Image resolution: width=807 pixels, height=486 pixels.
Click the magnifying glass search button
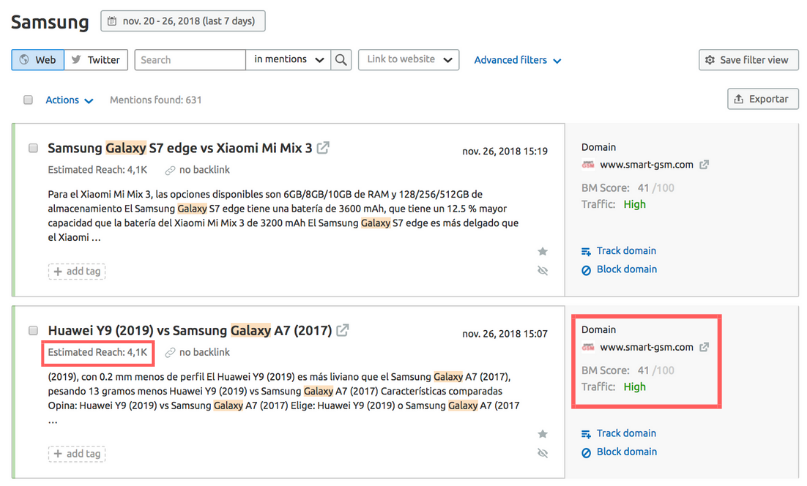pyautogui.click(x=341, y=60)
